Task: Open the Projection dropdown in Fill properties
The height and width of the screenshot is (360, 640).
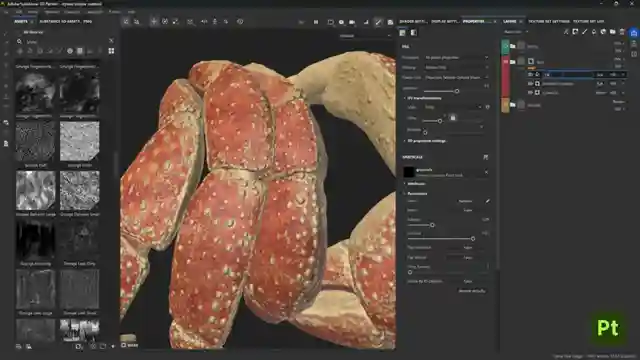Action: (x=456, y=58)
